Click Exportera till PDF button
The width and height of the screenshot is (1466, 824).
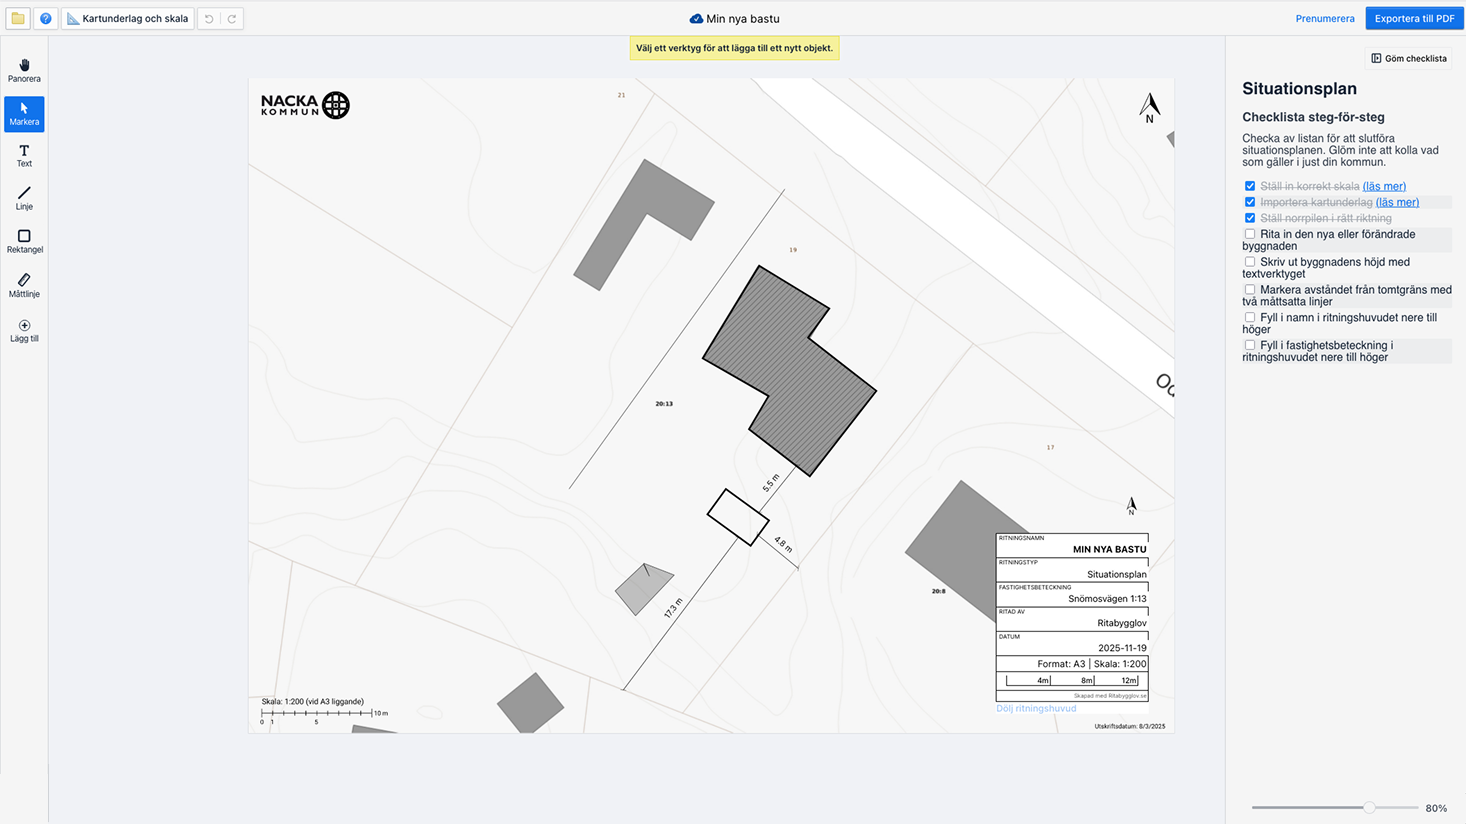coord(1413,18)
